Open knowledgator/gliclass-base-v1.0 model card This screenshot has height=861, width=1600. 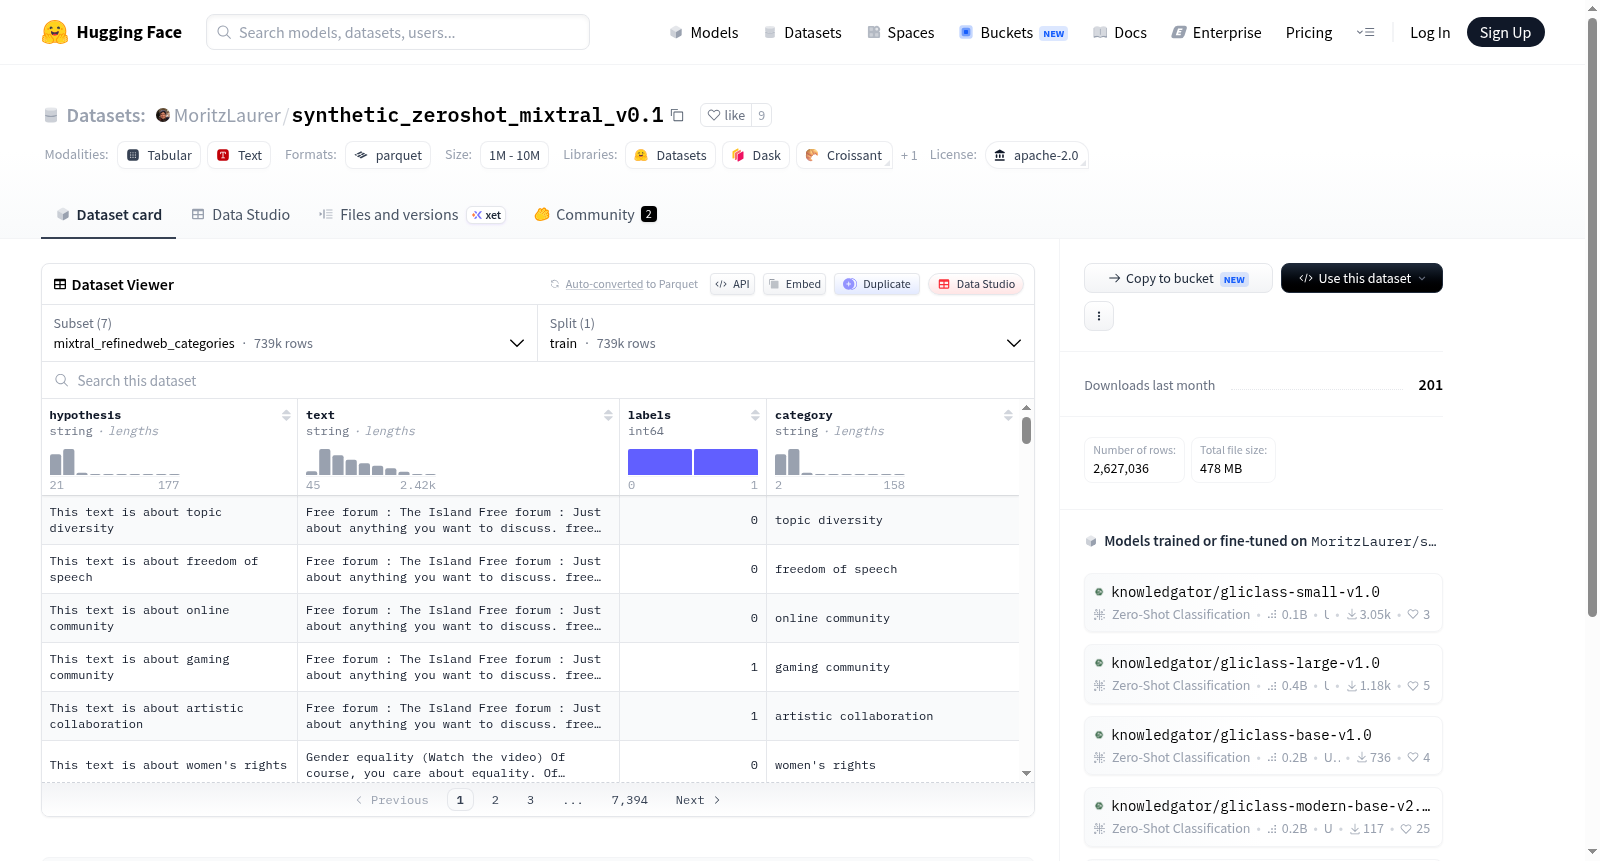1263,745
